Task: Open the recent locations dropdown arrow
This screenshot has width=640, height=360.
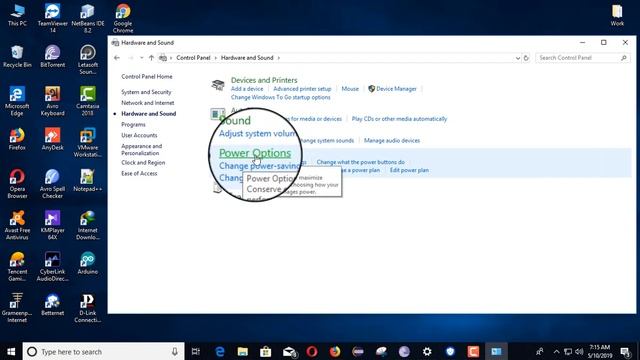Action: click(x=141, y=58)
